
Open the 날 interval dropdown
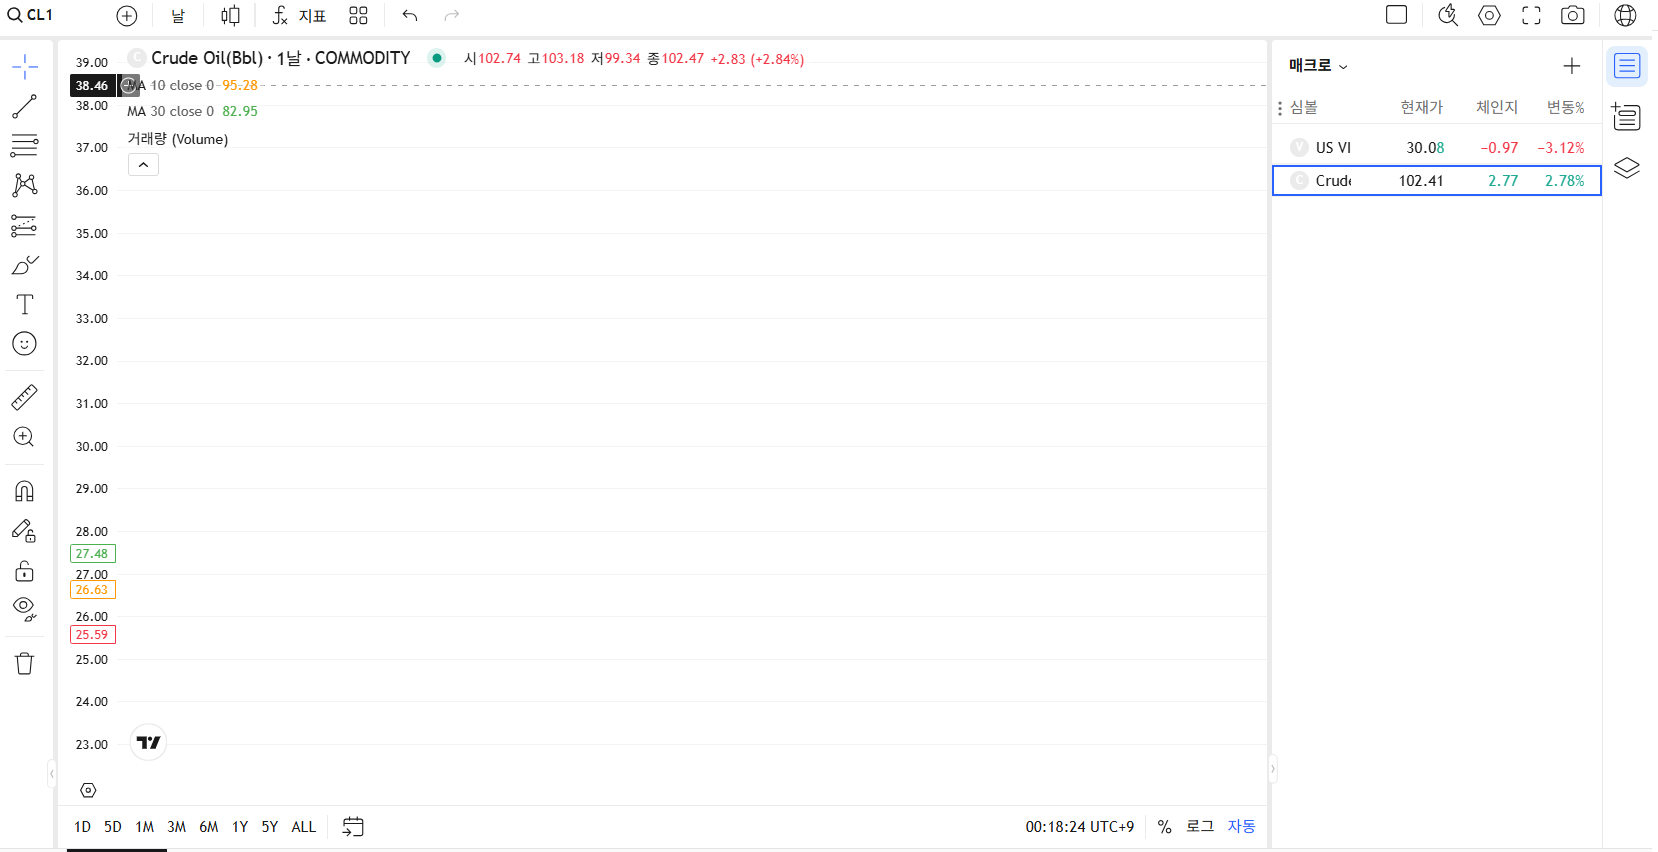[x=178, y=15]
